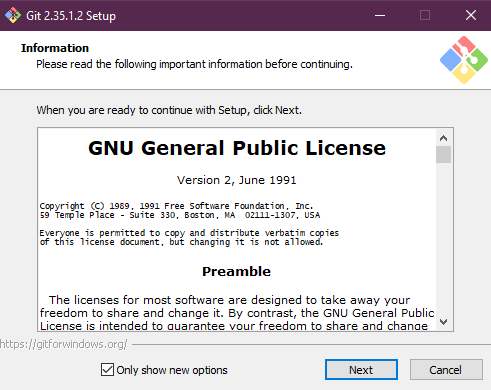Click the GNU General Public License heading
The width and height of the screenshot is (491, 390).
point(237,148)
